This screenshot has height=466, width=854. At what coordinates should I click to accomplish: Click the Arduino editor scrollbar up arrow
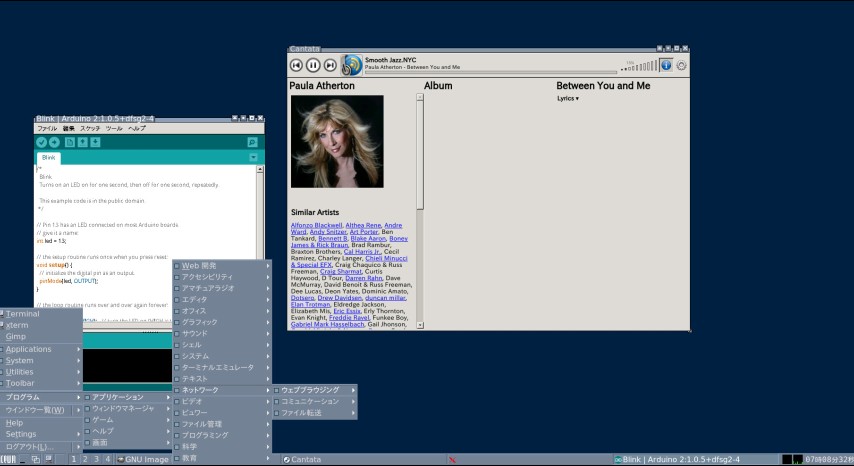[x=260, y=169]
